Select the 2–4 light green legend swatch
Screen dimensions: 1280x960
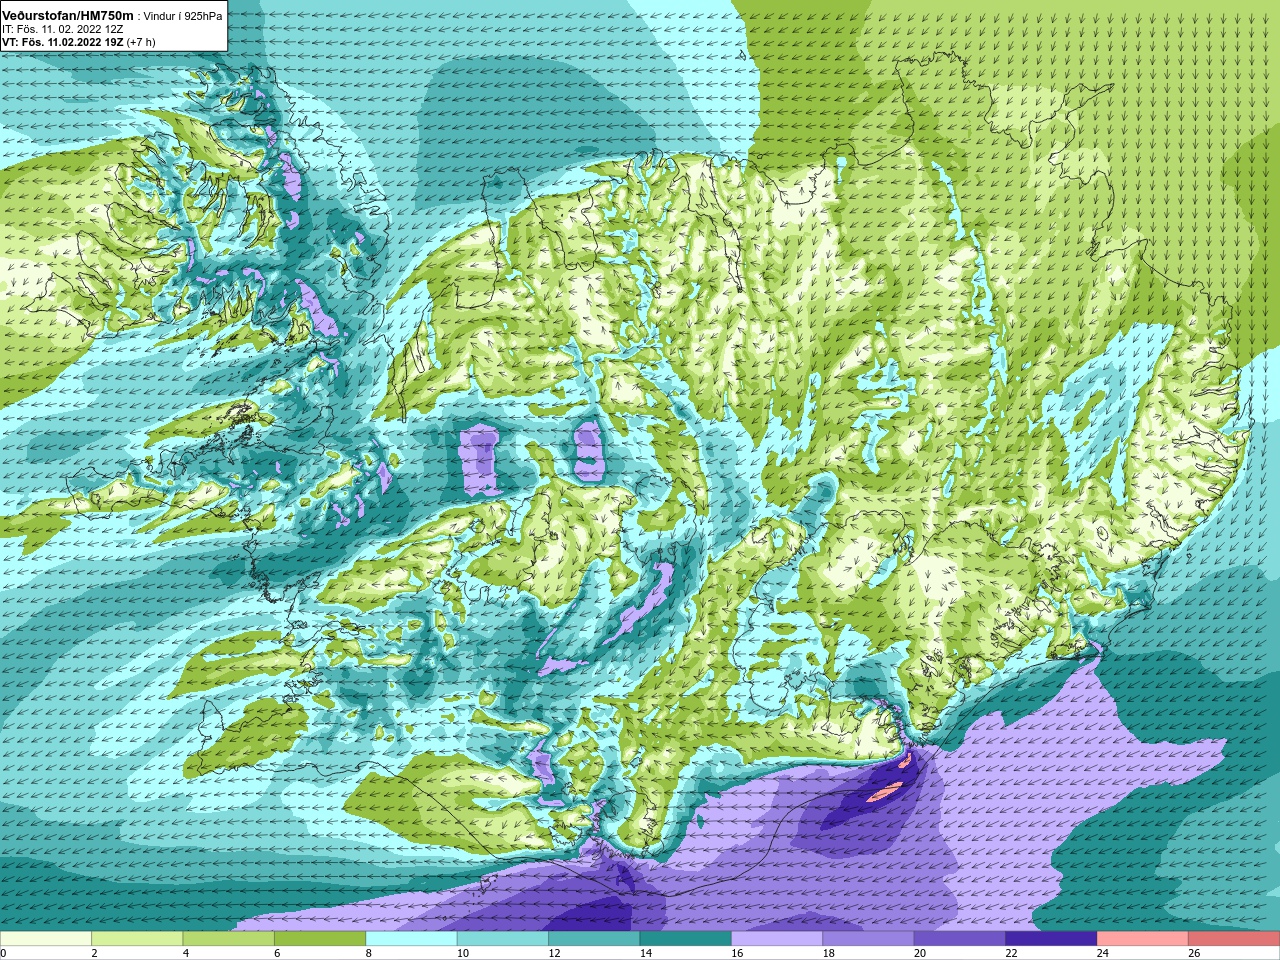[x=137, y=939]
